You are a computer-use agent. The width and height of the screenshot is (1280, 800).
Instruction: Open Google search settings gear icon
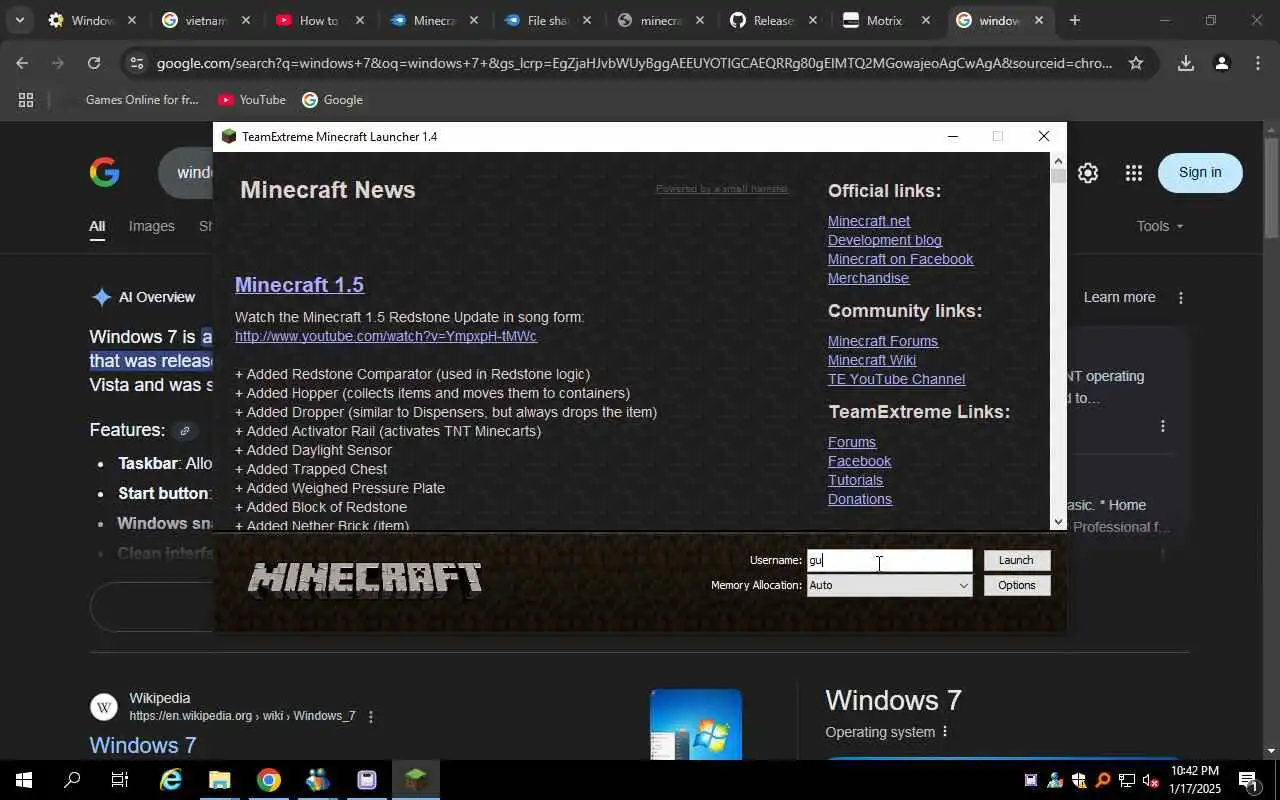(x=1088, y=173)
